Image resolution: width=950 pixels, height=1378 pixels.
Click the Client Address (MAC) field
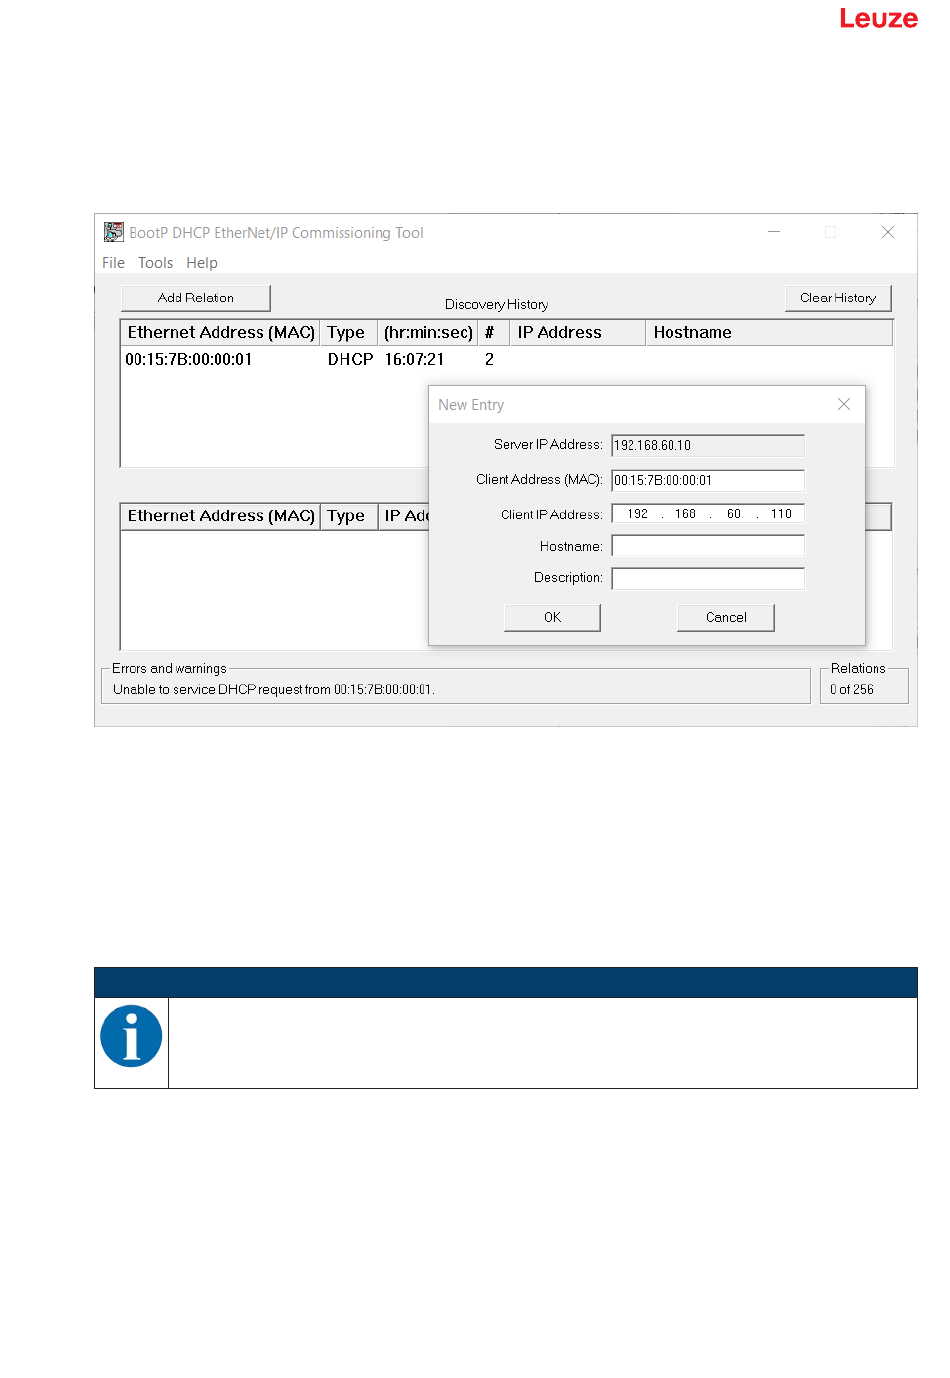[708, 480]
